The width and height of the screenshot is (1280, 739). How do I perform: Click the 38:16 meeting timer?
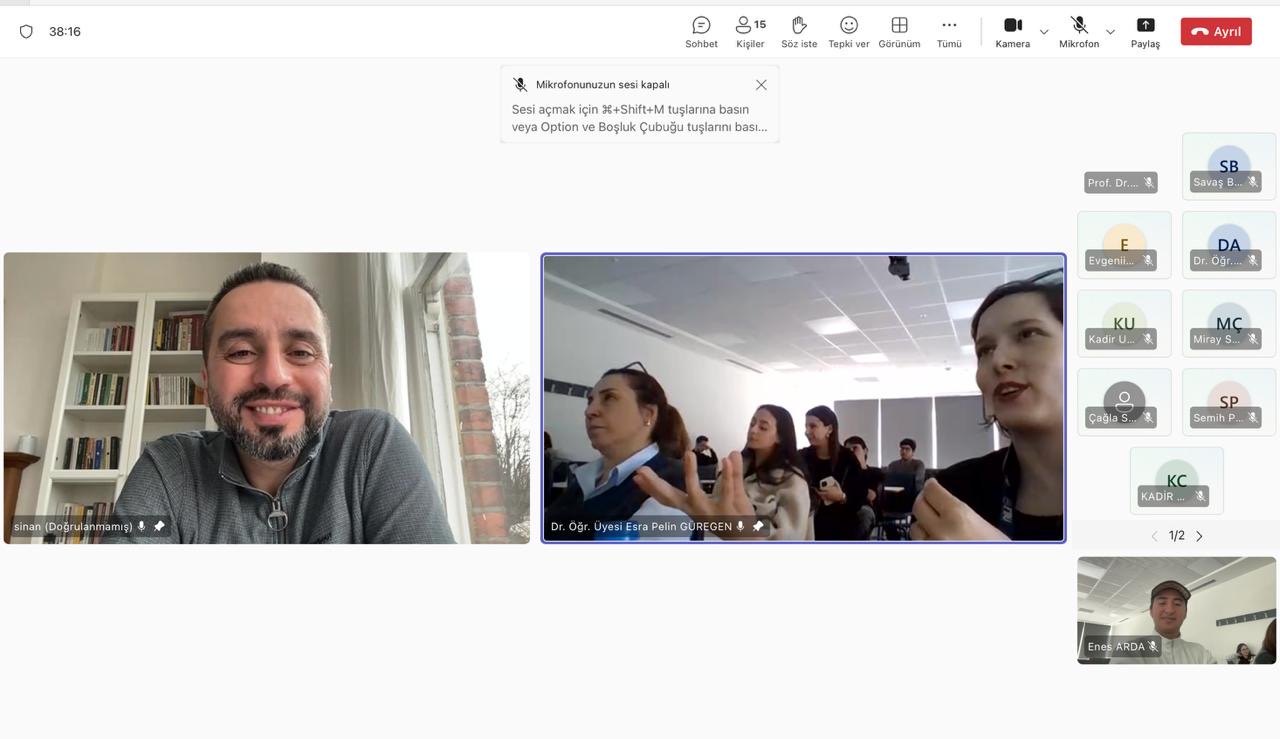click(x=65, y=31)
